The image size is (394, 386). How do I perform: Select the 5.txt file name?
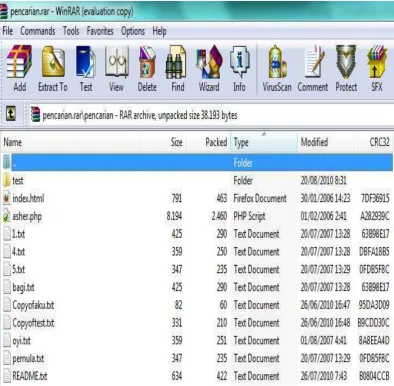point(18,269)
